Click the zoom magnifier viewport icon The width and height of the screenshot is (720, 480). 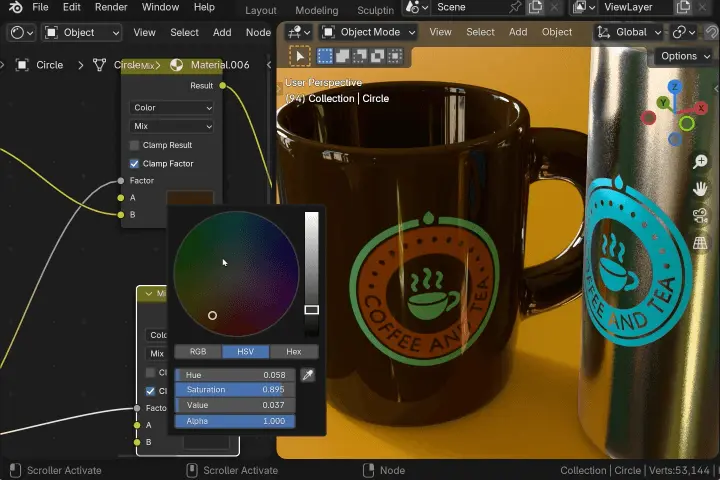tap(700, 161)
